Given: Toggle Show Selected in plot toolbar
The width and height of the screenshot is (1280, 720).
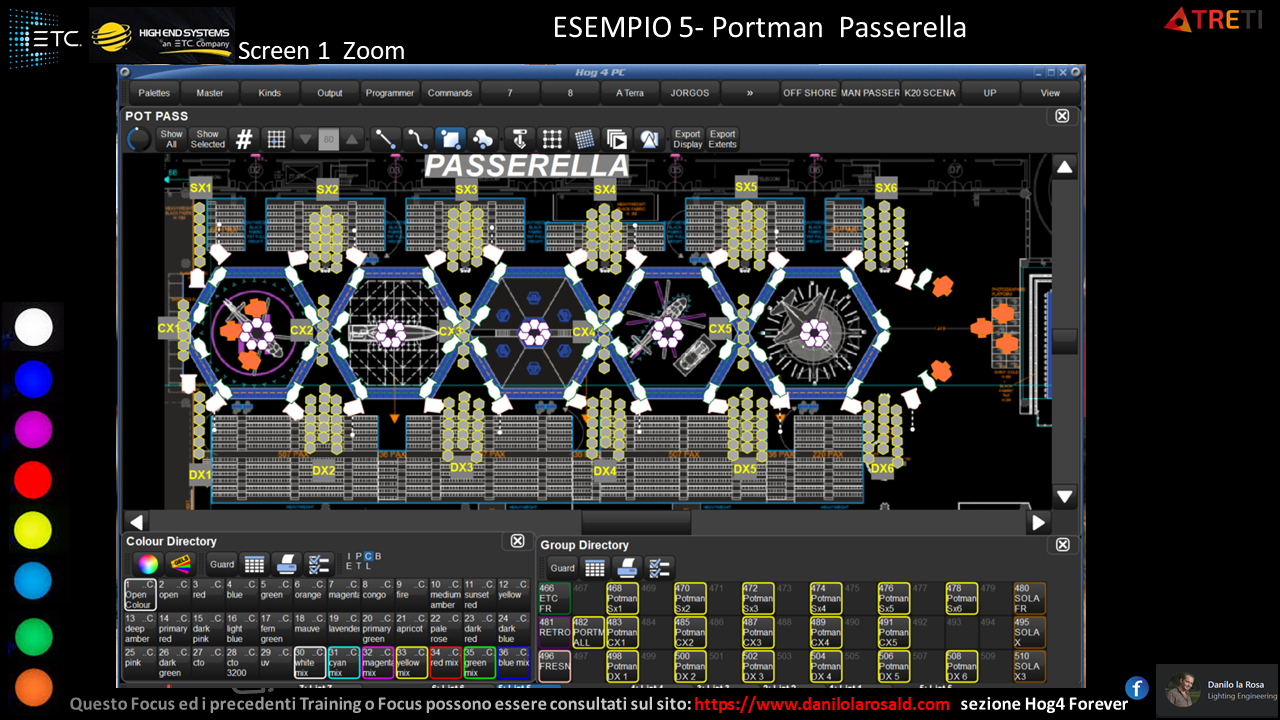Looking at the screenshot, I should (207, 139).
